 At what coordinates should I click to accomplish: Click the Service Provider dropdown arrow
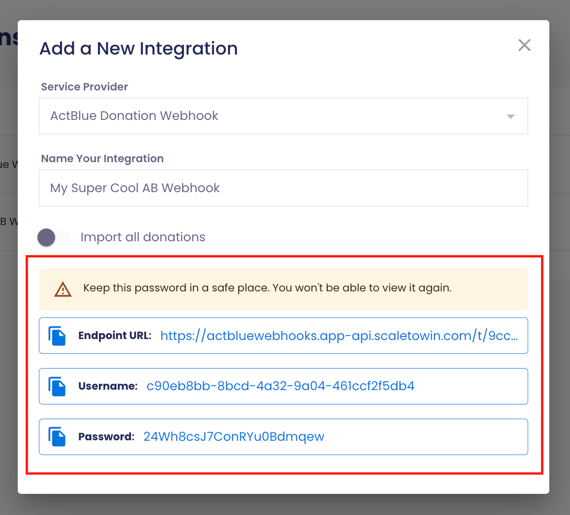point(511,116)
